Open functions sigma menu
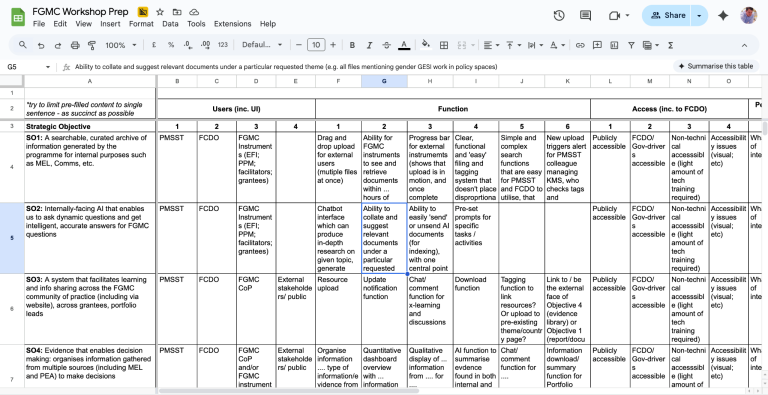Viewport: 768px width, 395px height. point(671,45)
